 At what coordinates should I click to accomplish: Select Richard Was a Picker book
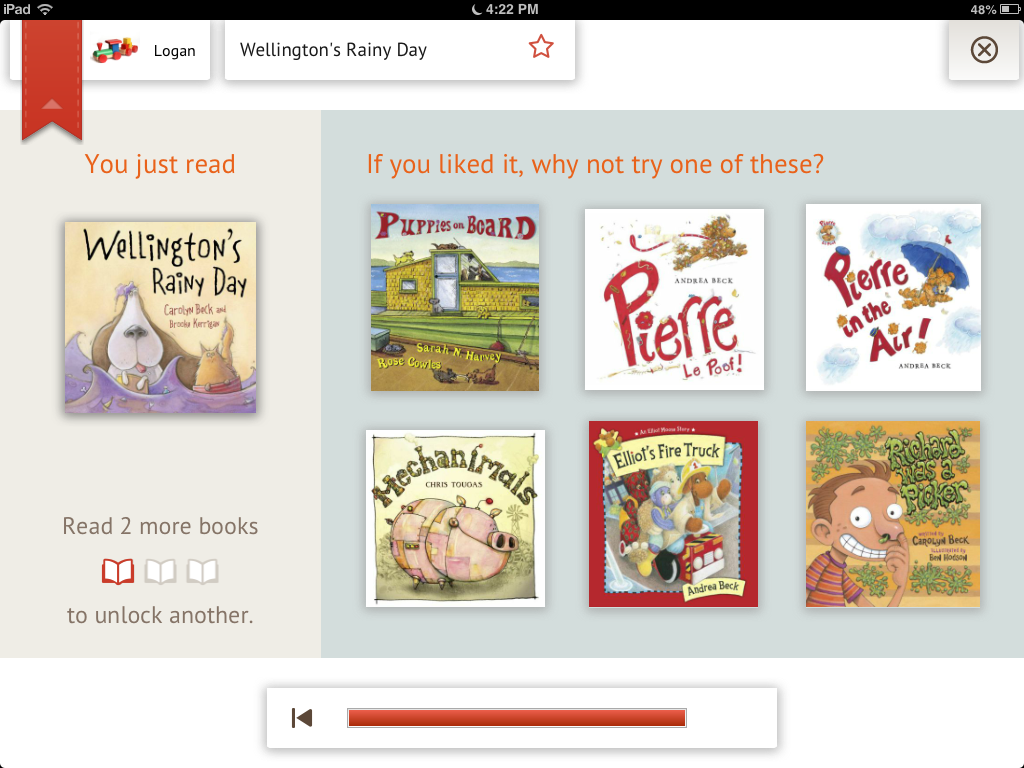pos(892,514)
